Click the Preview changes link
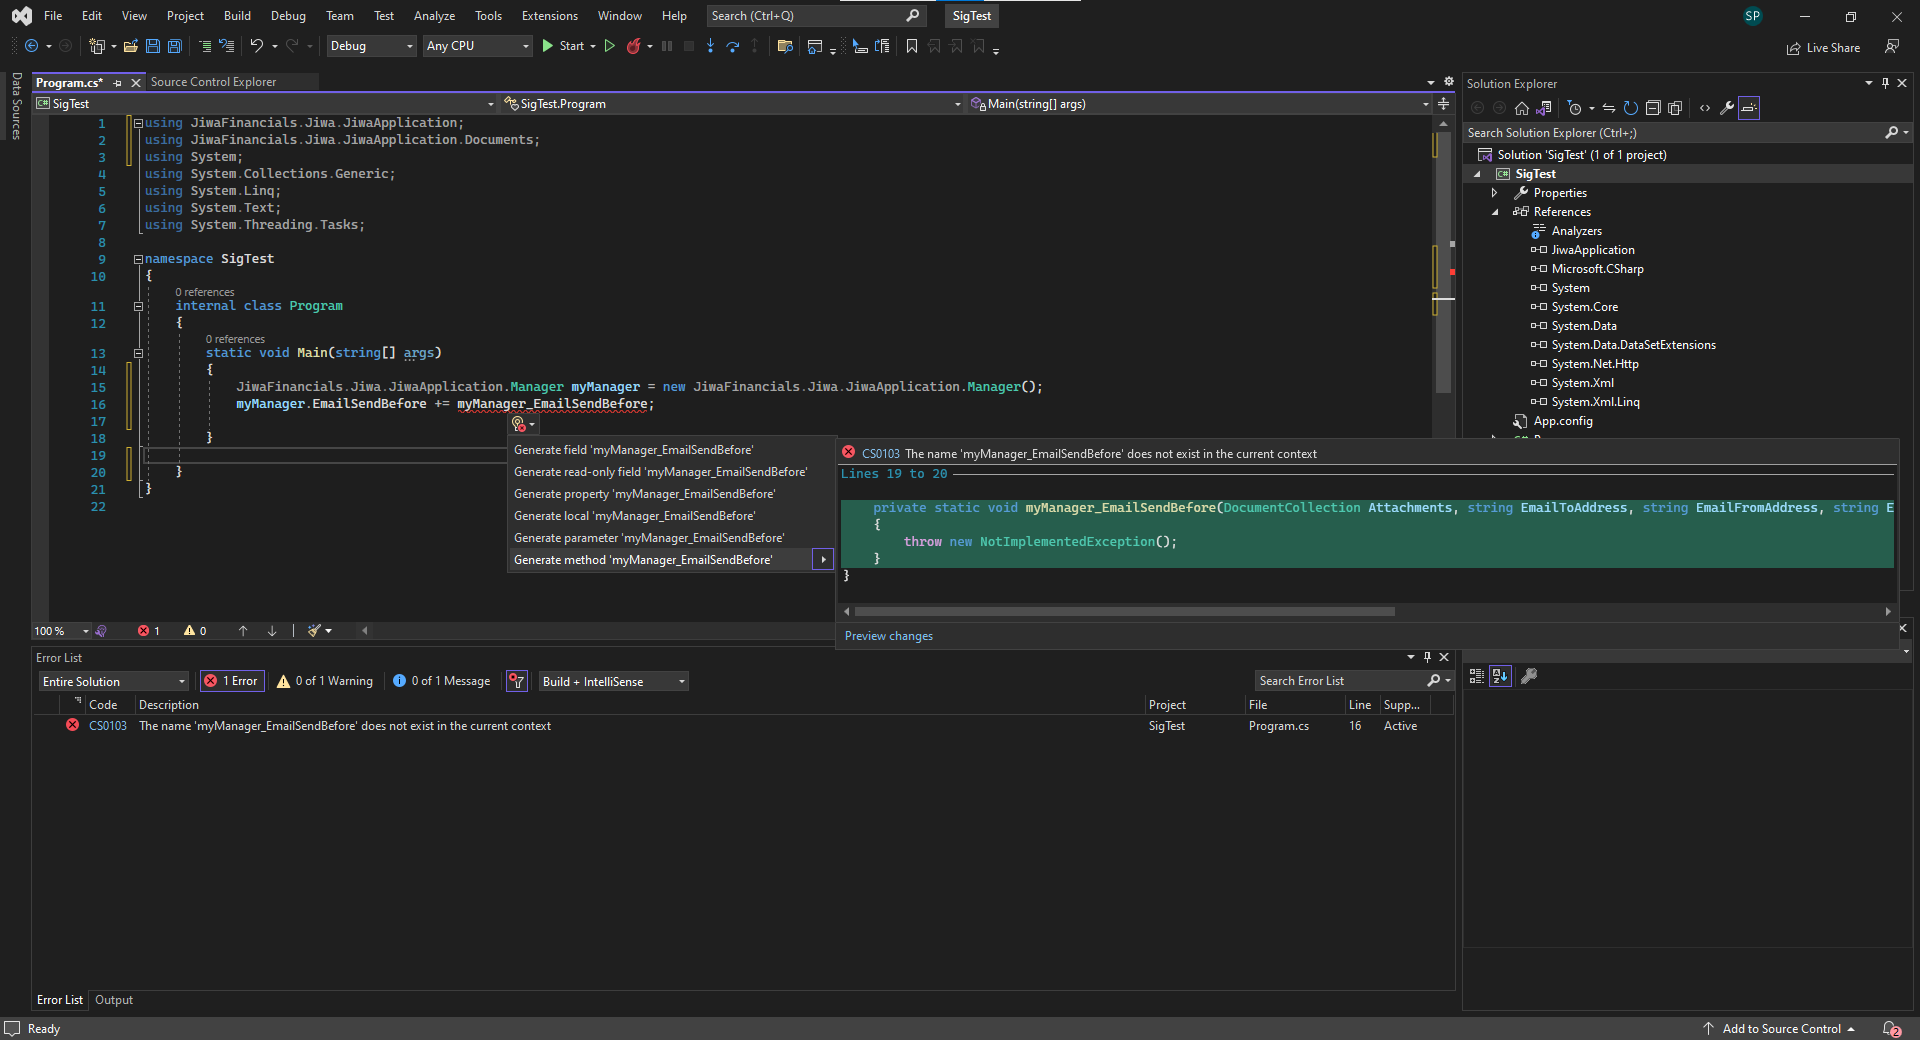1920x1040 pixels. [888, 636]
